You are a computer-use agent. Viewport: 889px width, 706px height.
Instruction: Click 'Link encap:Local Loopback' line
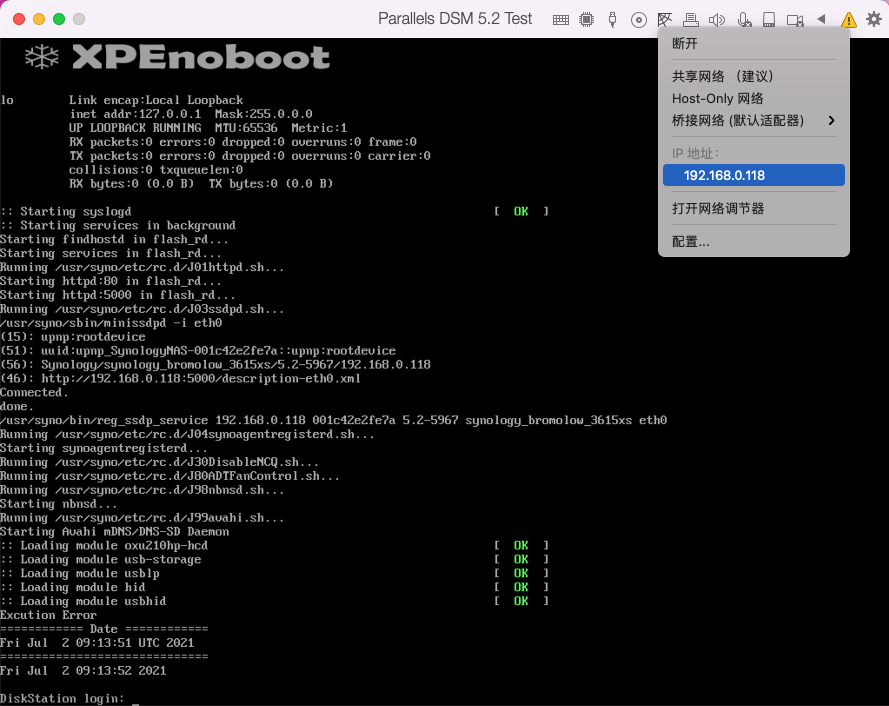[x=156, y=100]
